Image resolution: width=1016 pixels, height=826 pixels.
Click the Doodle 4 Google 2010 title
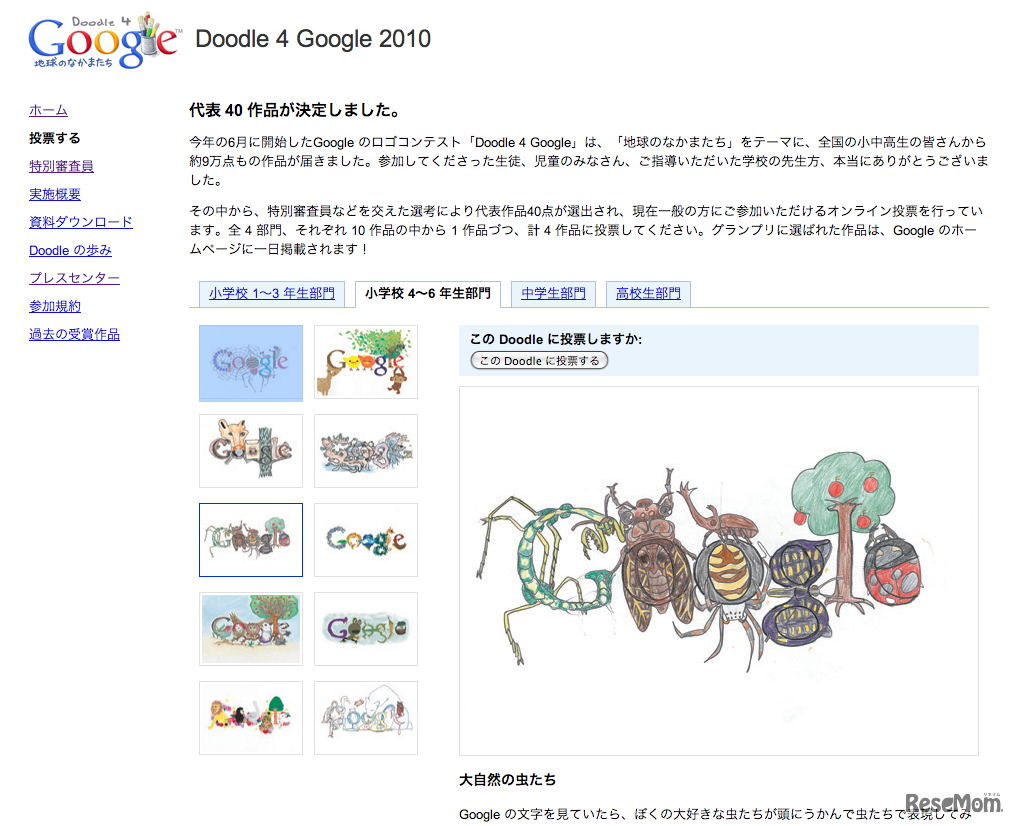[313, 39]
